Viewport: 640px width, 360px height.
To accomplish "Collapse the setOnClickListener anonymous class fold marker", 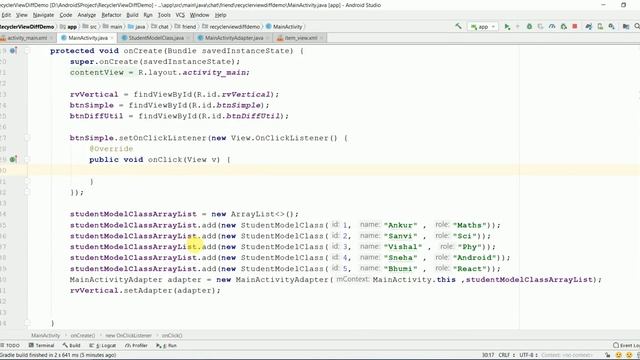I will coord(27,138).
